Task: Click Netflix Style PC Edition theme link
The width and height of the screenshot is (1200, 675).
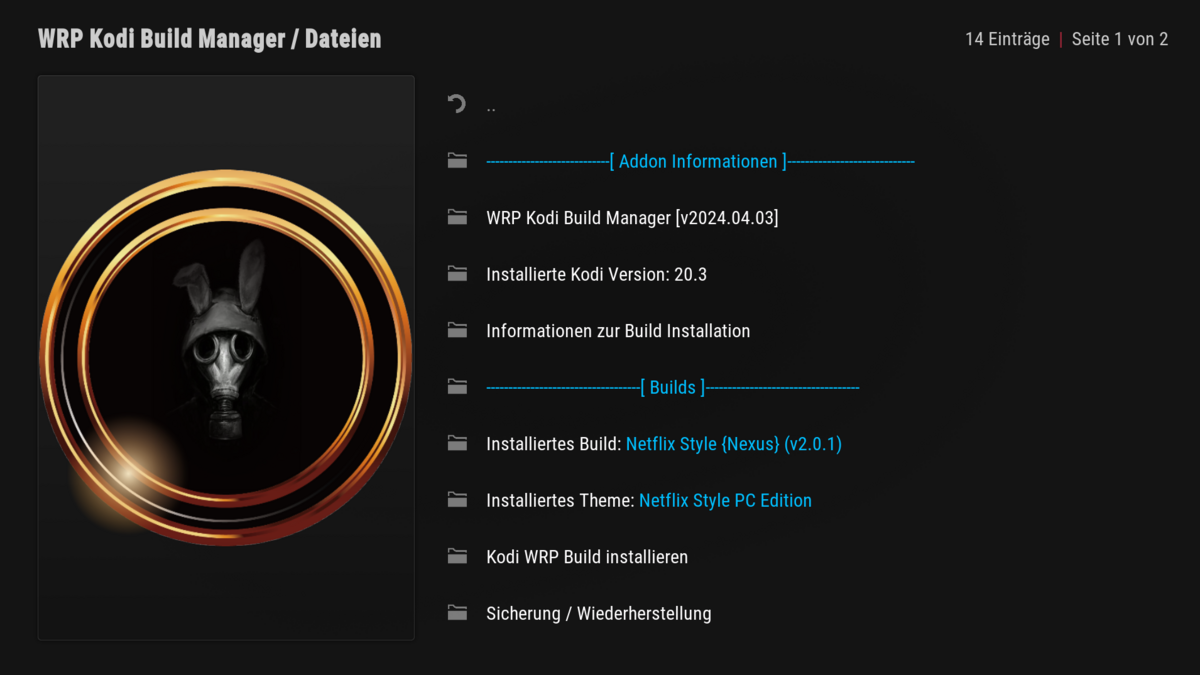Action: 725,501
